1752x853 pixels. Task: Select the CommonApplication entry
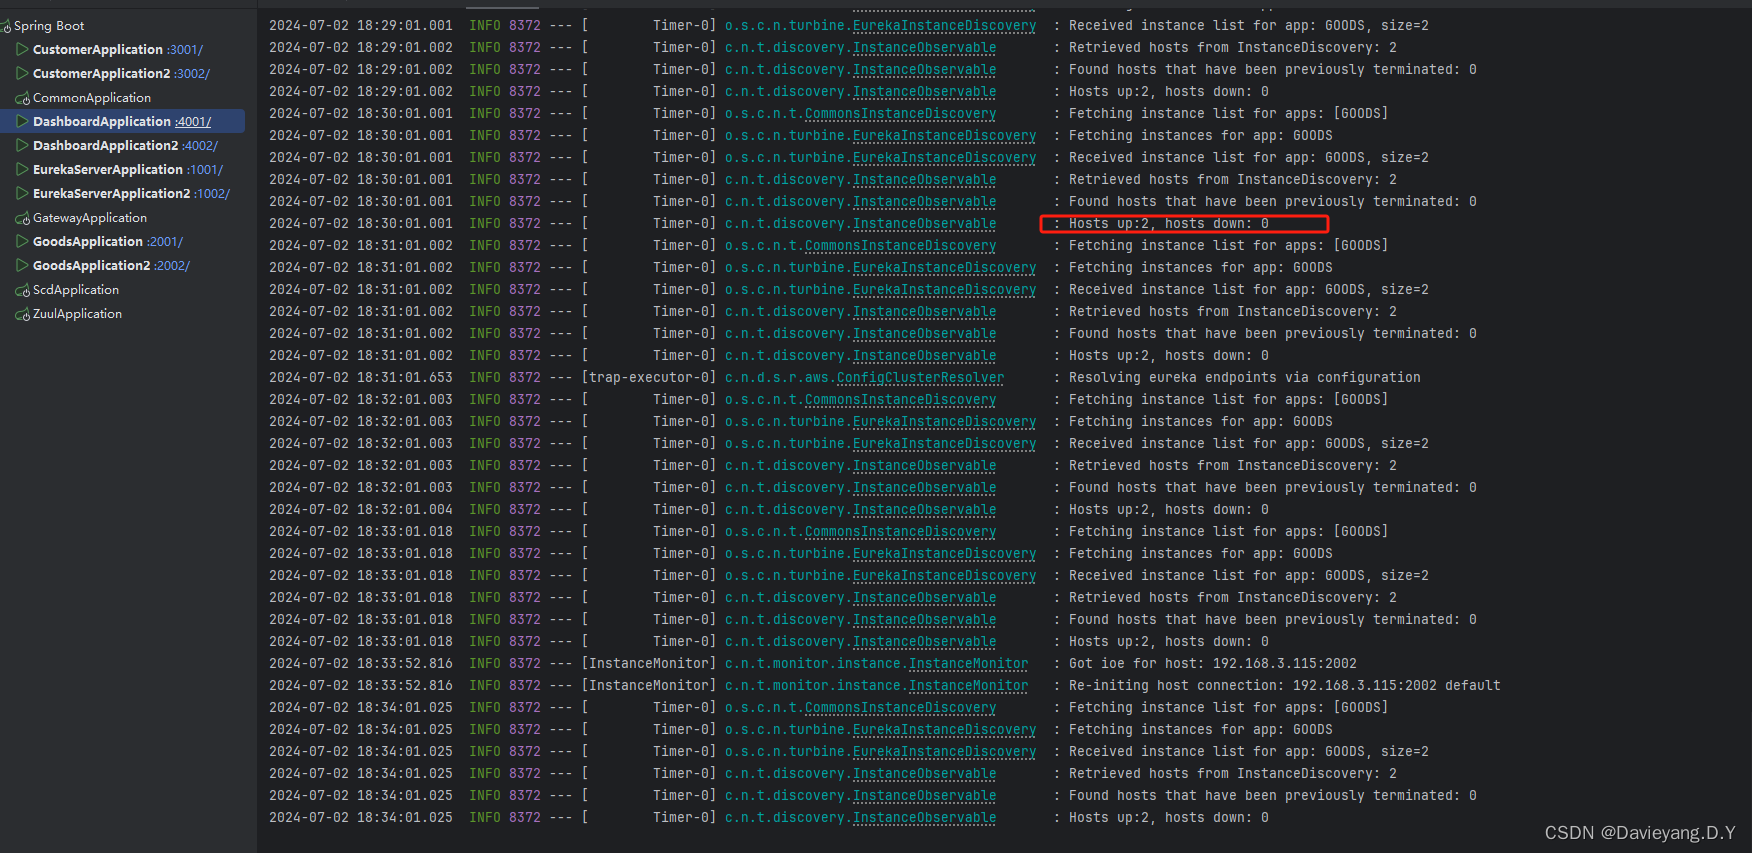92,97
